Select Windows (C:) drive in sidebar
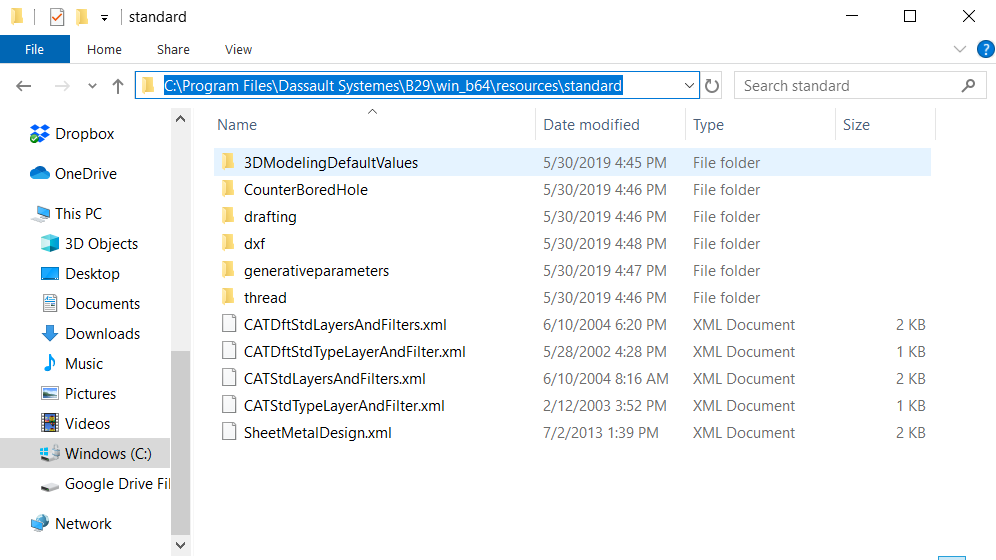Image resolution: width=996 pixels, height=560 pixels. [x=85, y=453]
